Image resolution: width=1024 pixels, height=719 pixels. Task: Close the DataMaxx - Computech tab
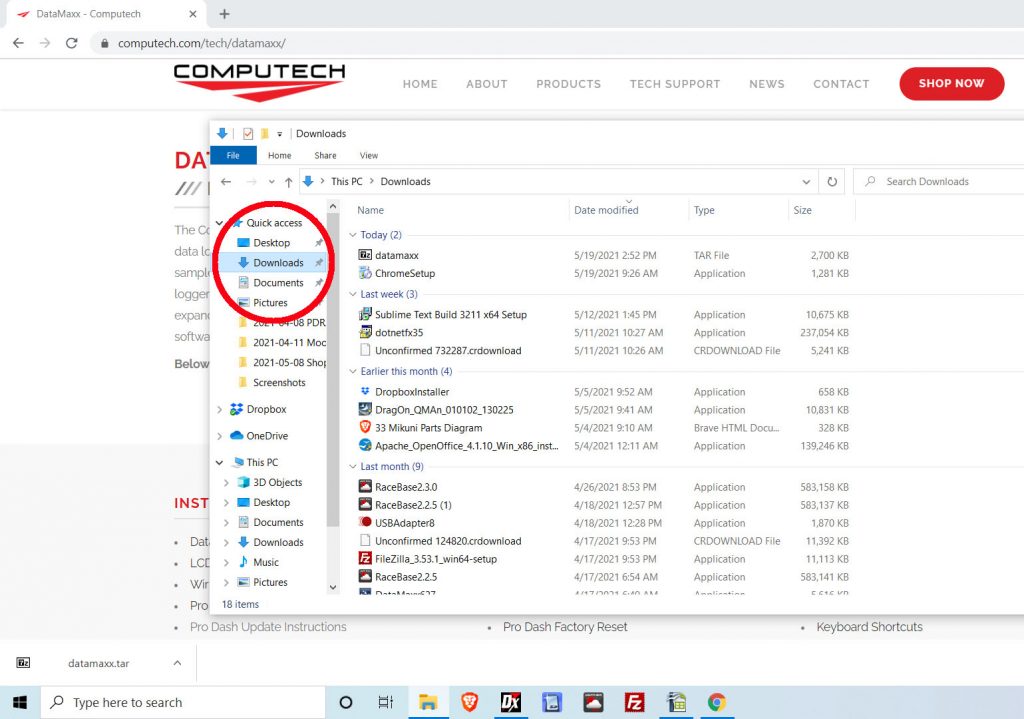tap(193, 14)
